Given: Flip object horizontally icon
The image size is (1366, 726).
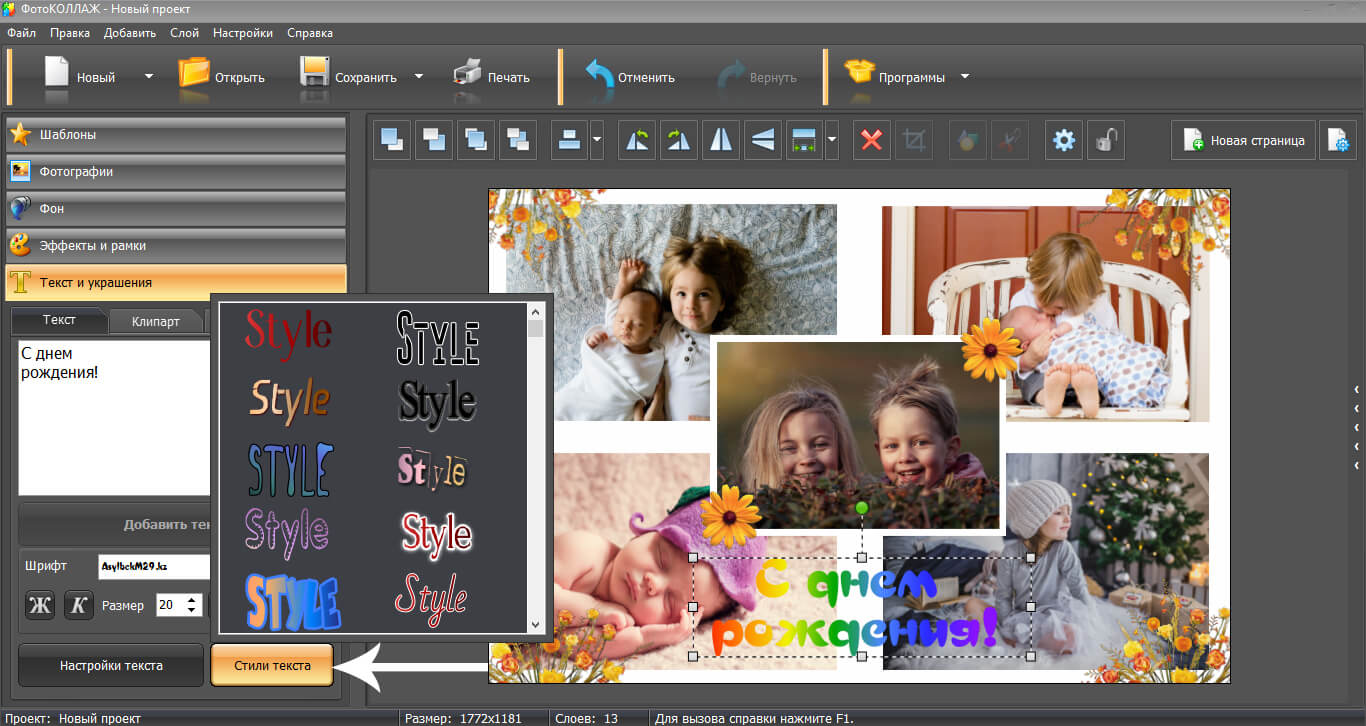Looking at the screenshot, I should 721,140.
